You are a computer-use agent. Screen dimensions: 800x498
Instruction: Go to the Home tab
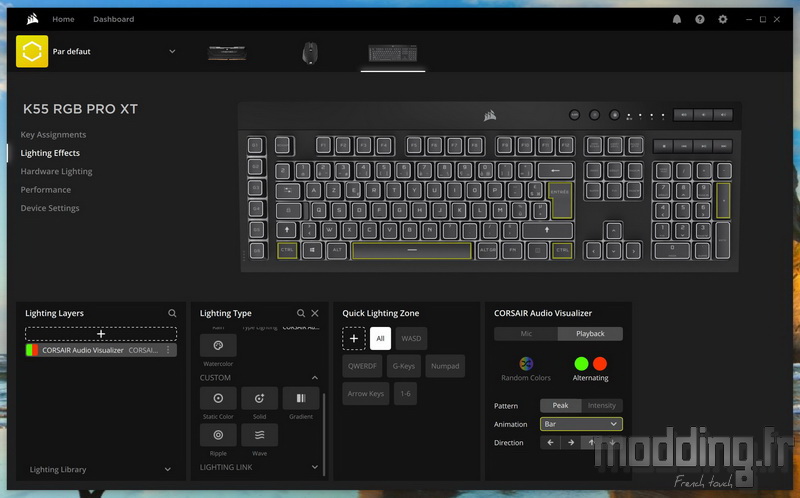click(x=63, y=19)
